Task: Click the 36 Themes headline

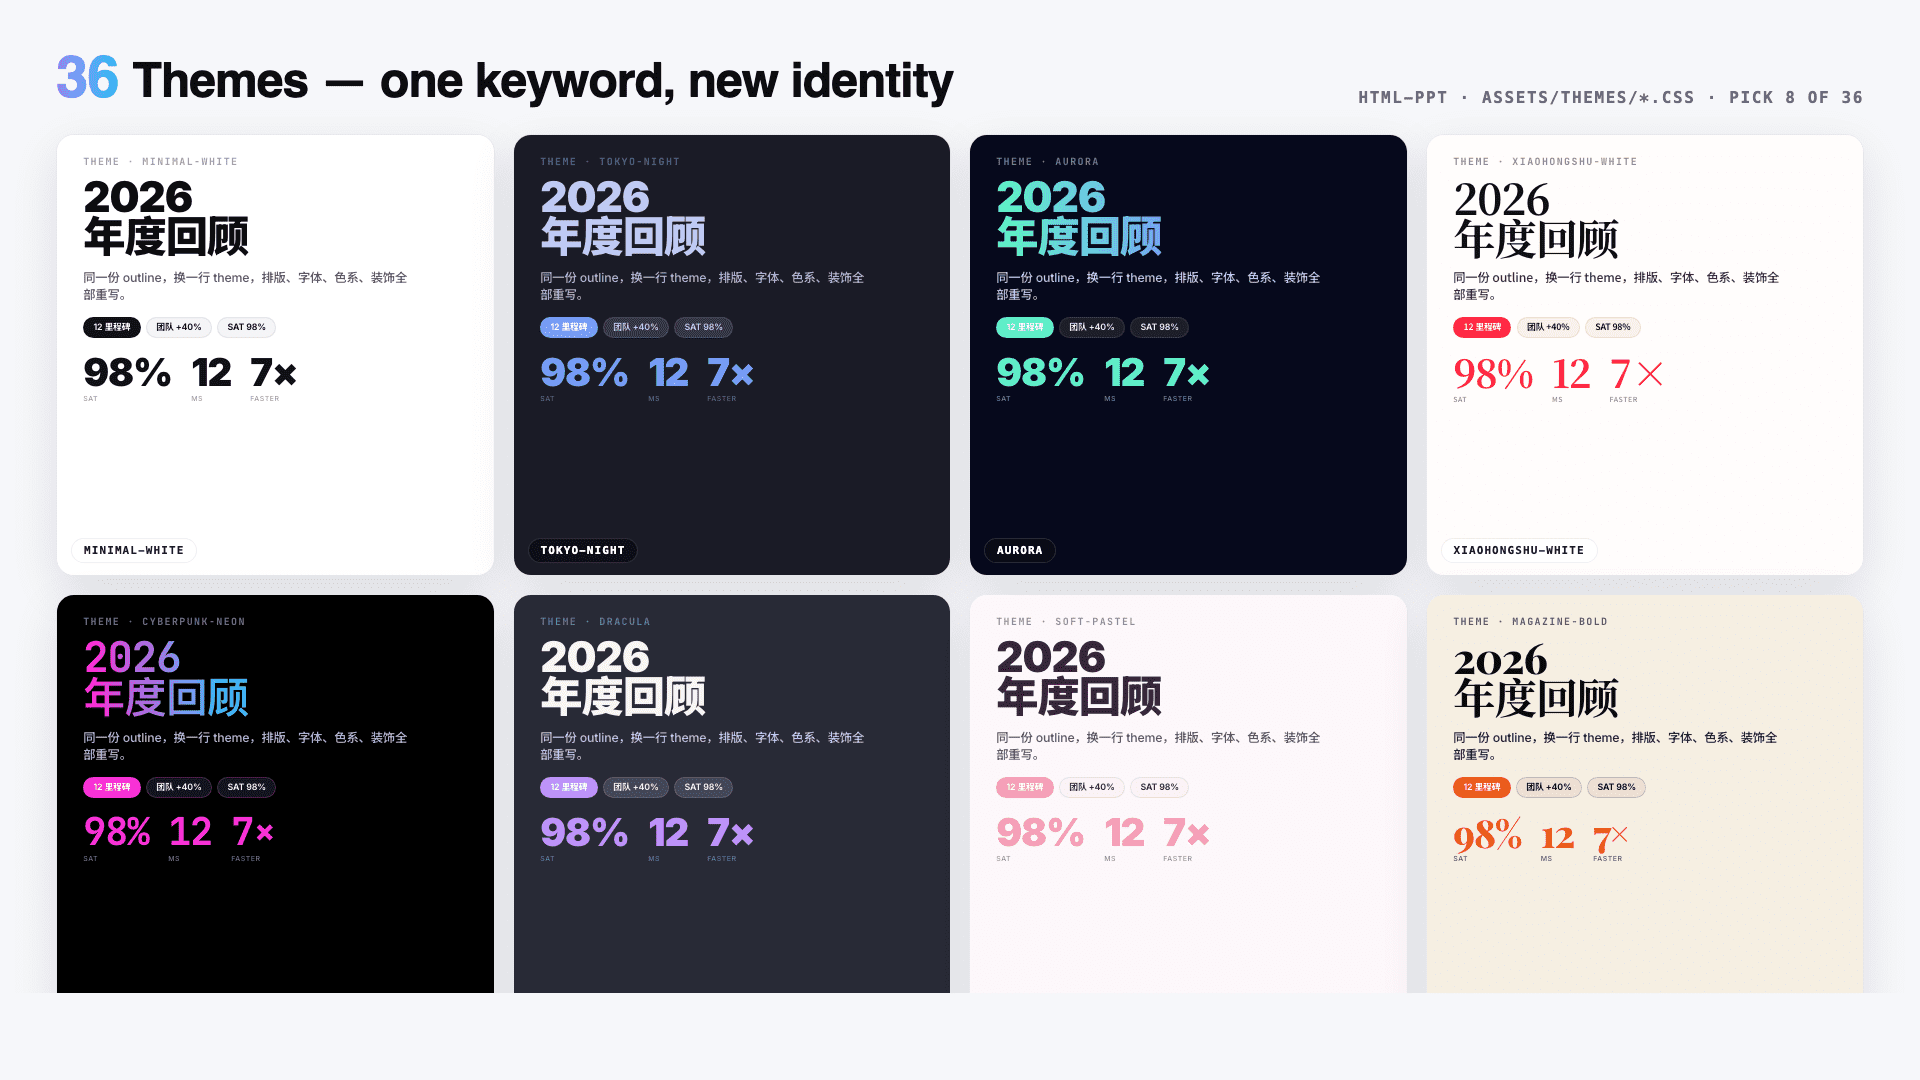Action: (x=504, y=80)
